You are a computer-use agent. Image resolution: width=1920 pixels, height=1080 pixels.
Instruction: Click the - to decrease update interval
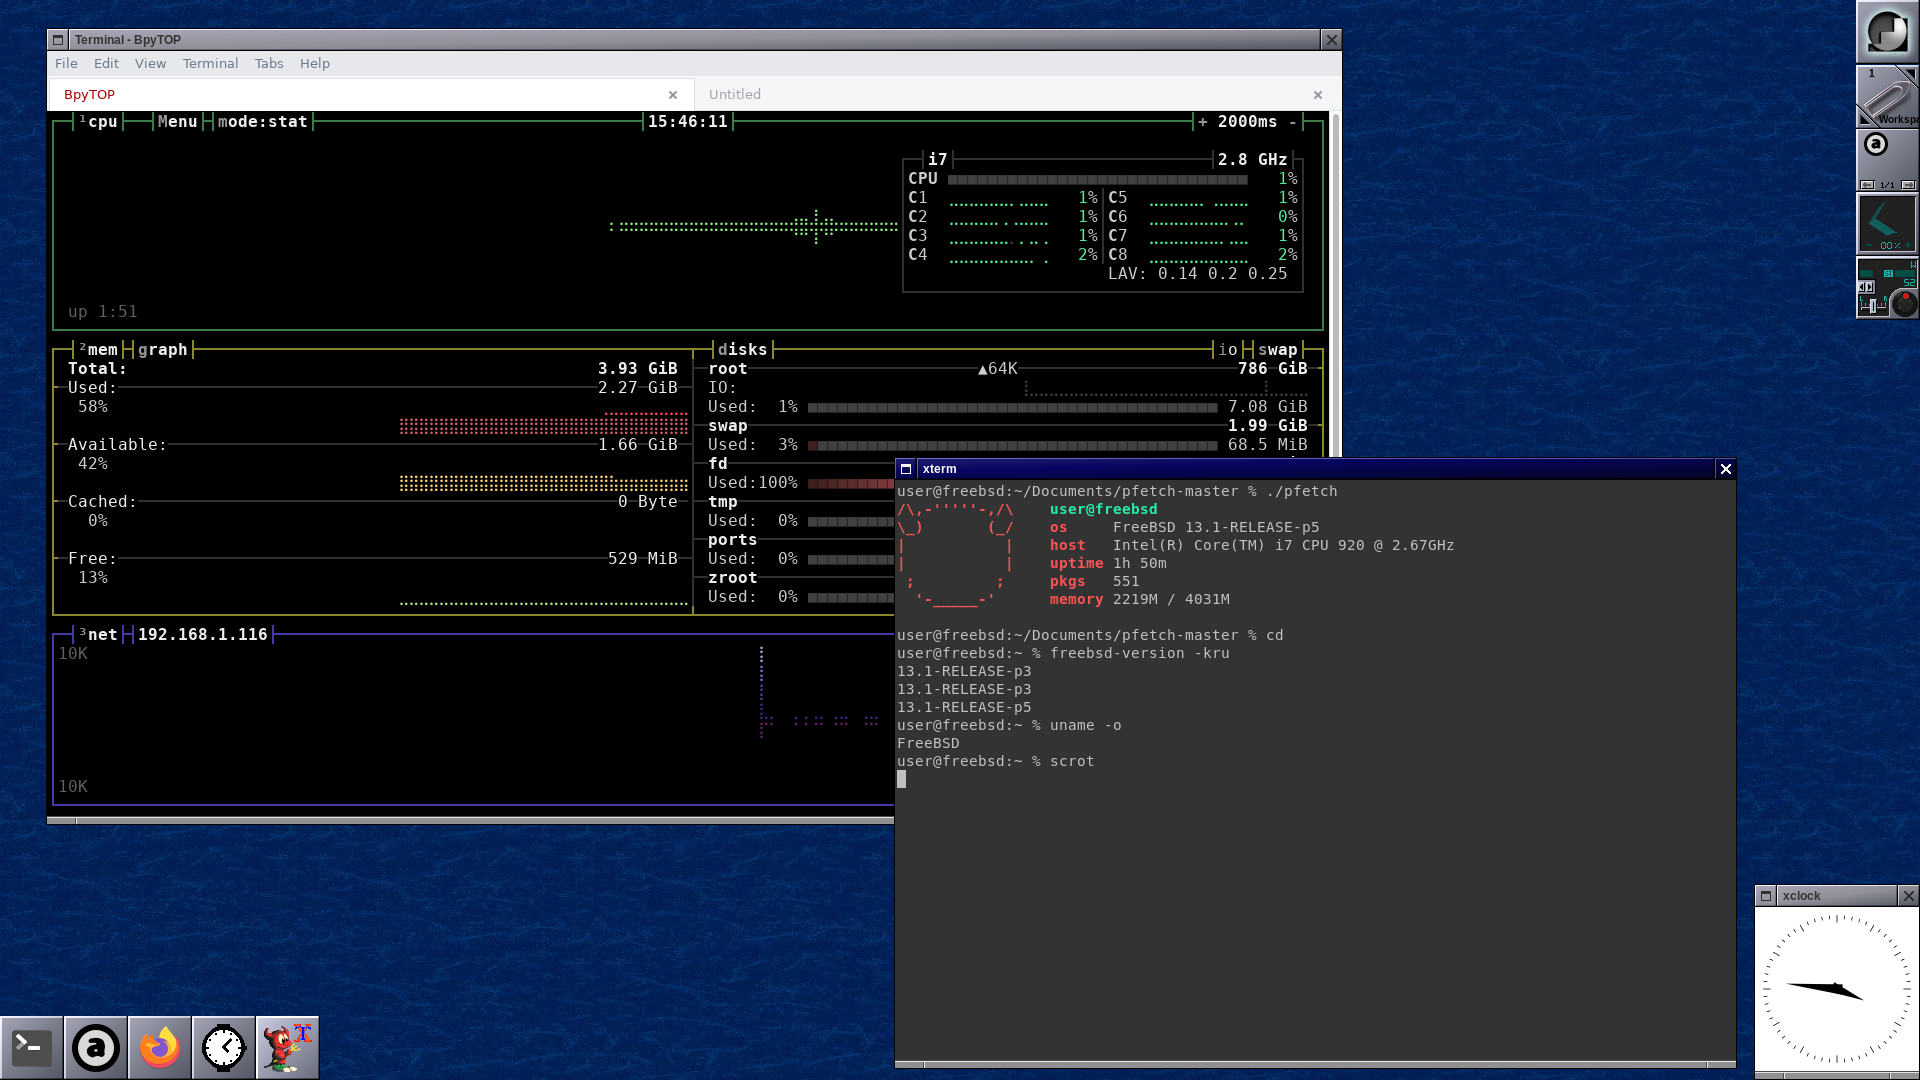click(1293, 122)
